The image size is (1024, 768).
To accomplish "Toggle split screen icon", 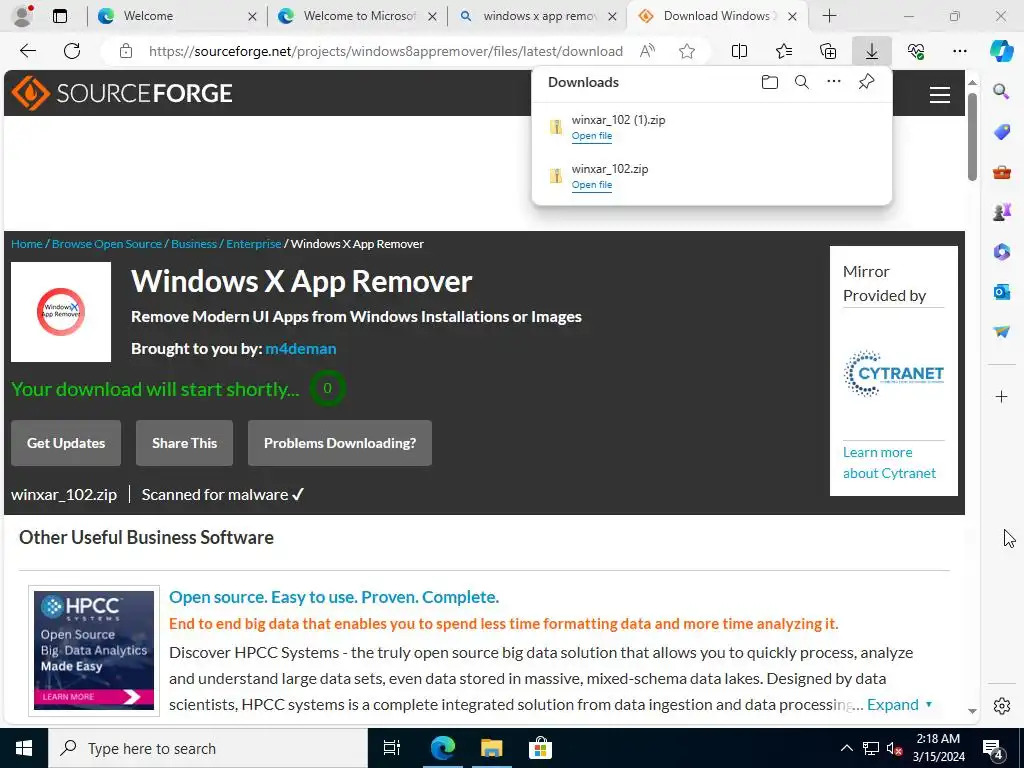I will coord(739,51).
